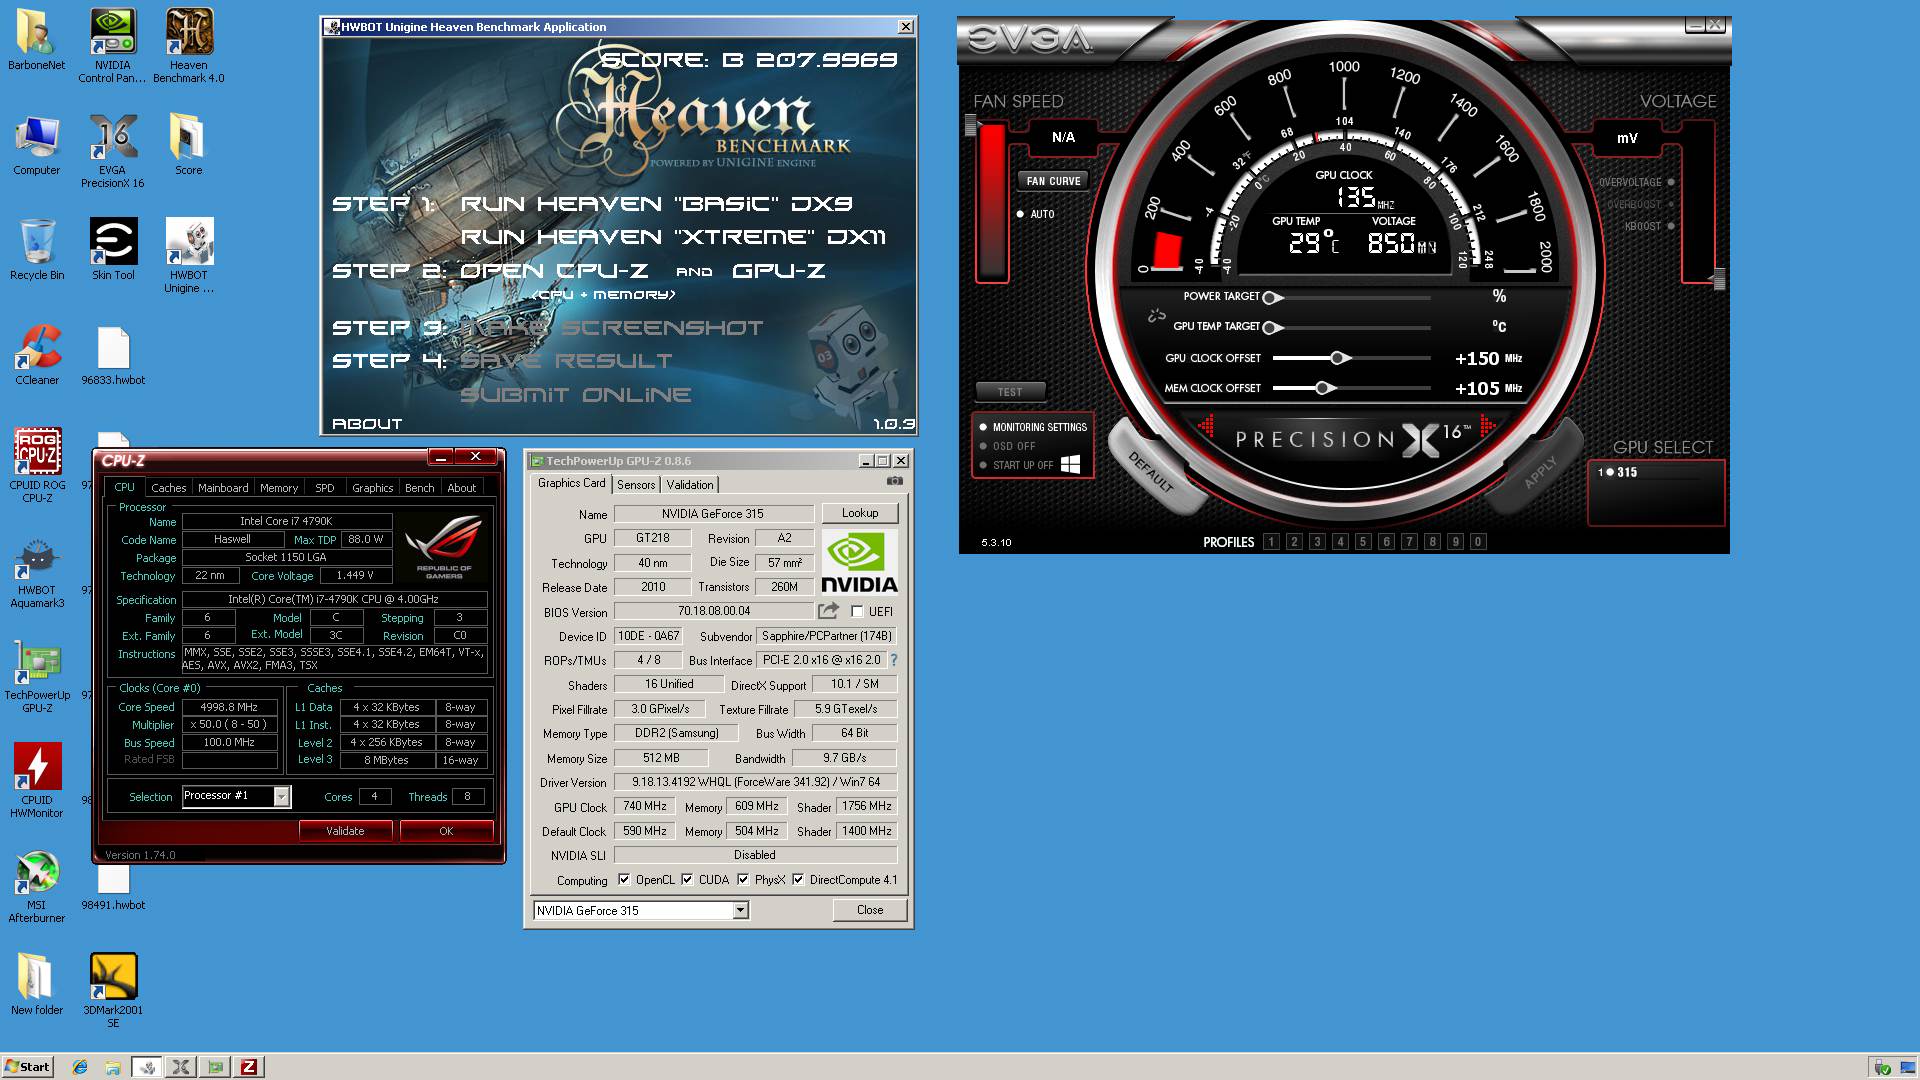Switch to Precision X taskbar button
This screenshot has height=1080, width=1920.
coord(181,1067)
